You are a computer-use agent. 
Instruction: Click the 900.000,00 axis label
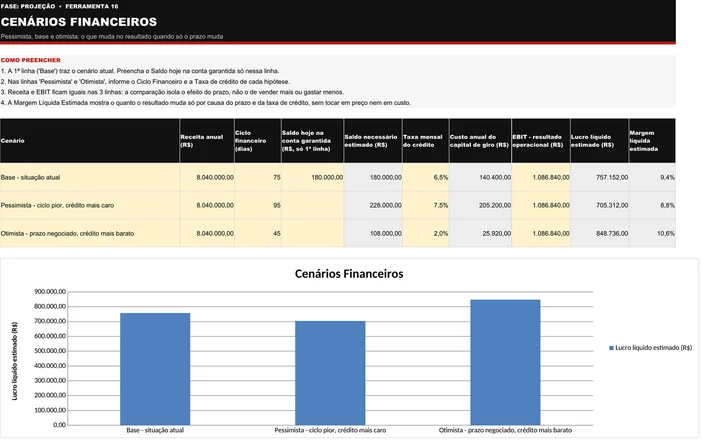point(50,292)
